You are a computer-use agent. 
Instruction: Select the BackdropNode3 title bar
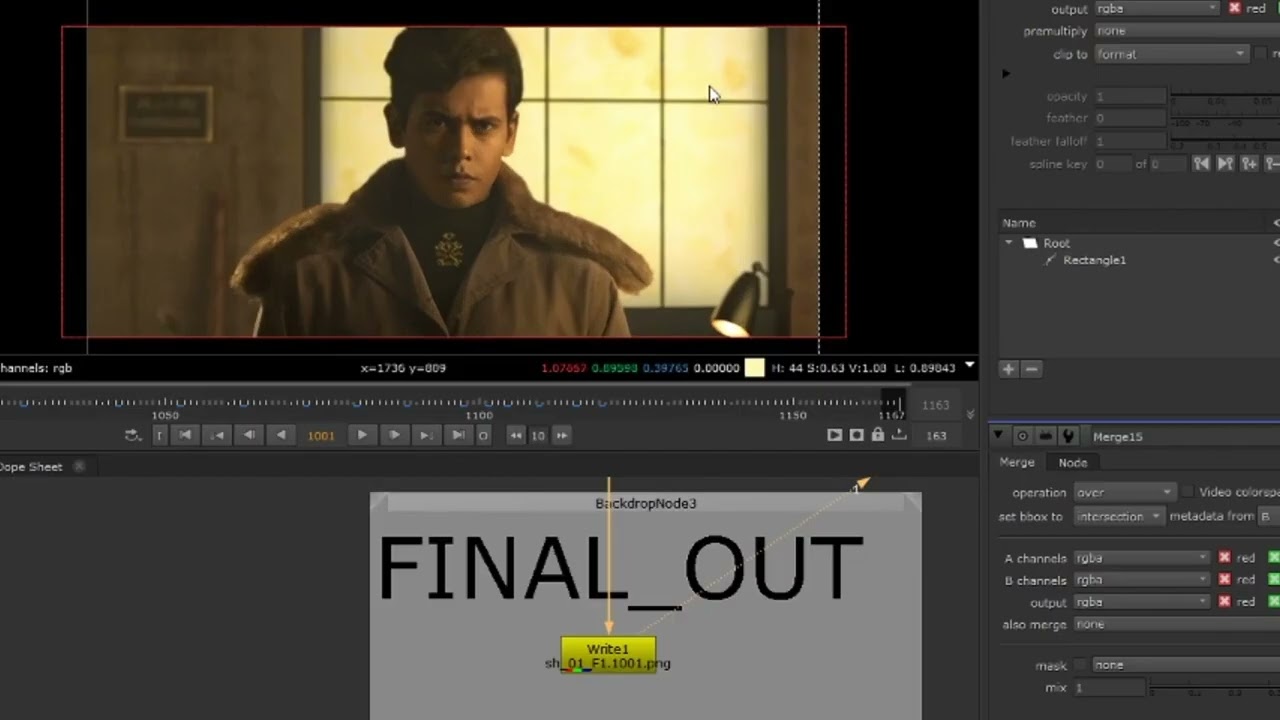[645, 503]
